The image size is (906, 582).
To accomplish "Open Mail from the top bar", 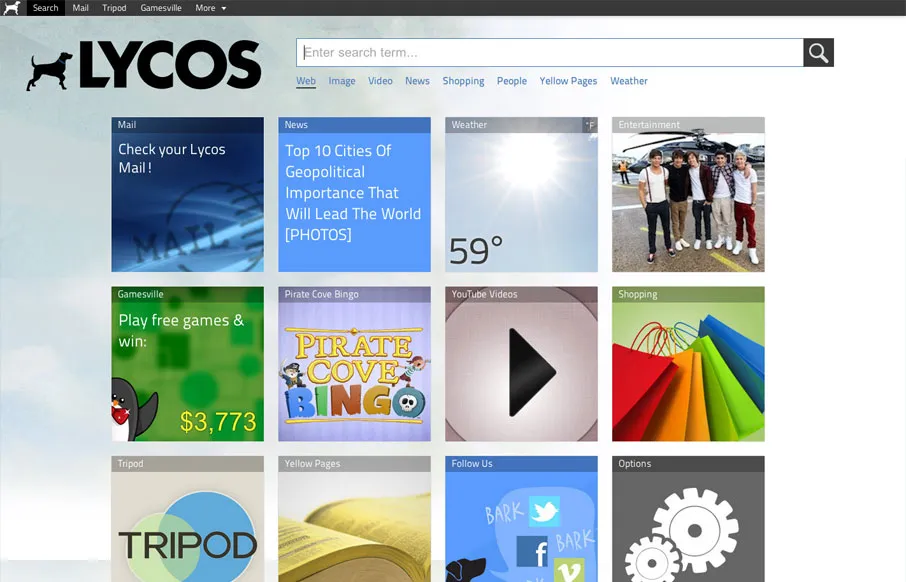I will click(x=80, y=8).
